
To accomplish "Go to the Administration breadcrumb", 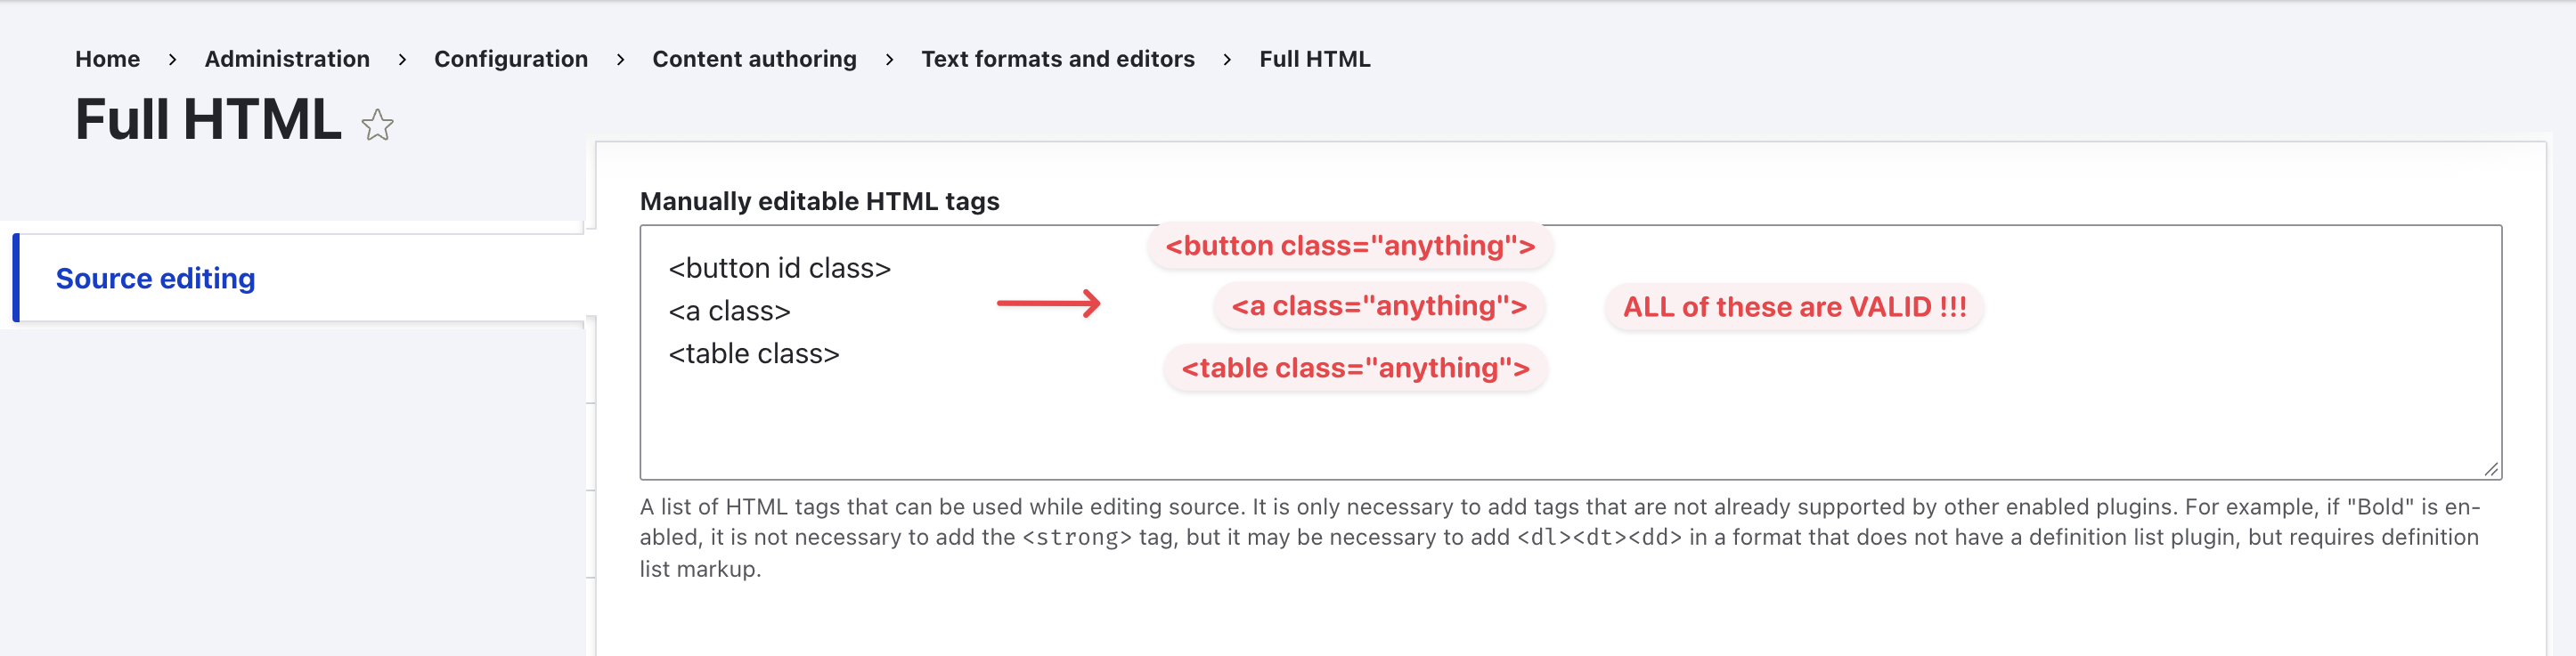I will 287,59.
